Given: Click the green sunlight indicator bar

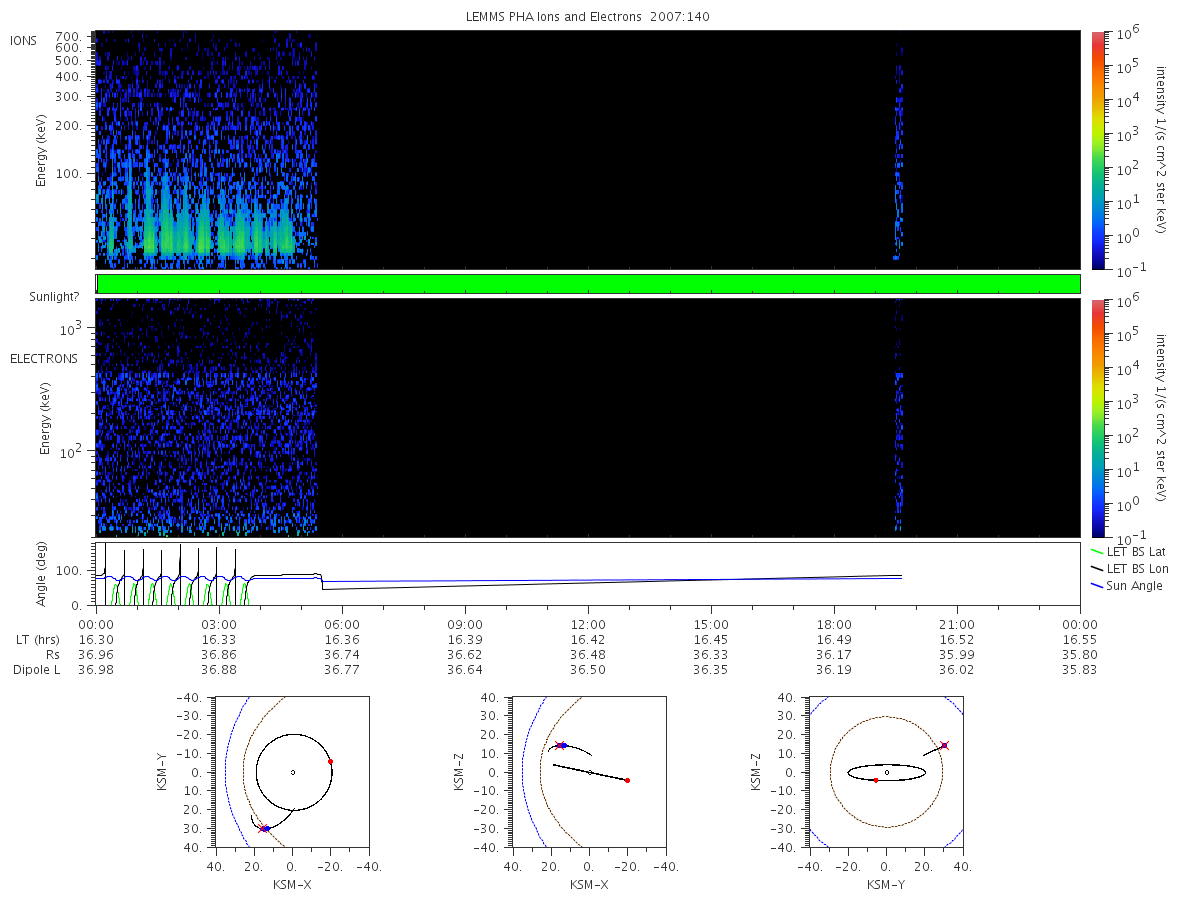Looking at the screenshot, I should 588,284.
